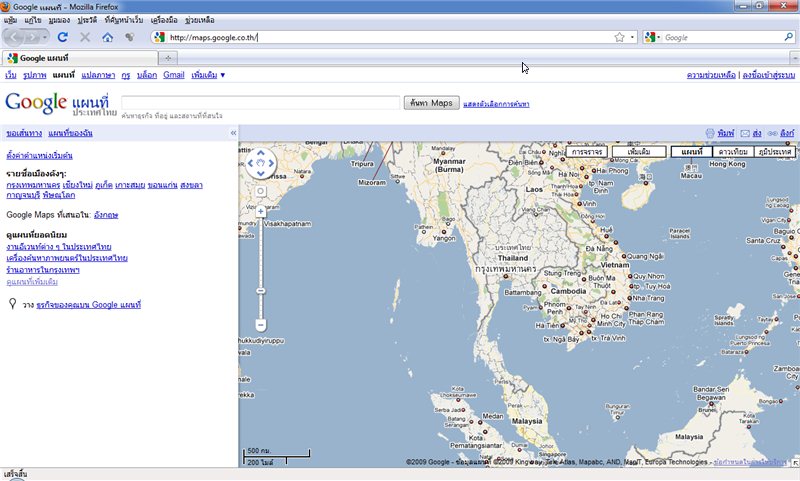
Task: Click the map pin marker icon in left panel
Action: click(13, 303)
